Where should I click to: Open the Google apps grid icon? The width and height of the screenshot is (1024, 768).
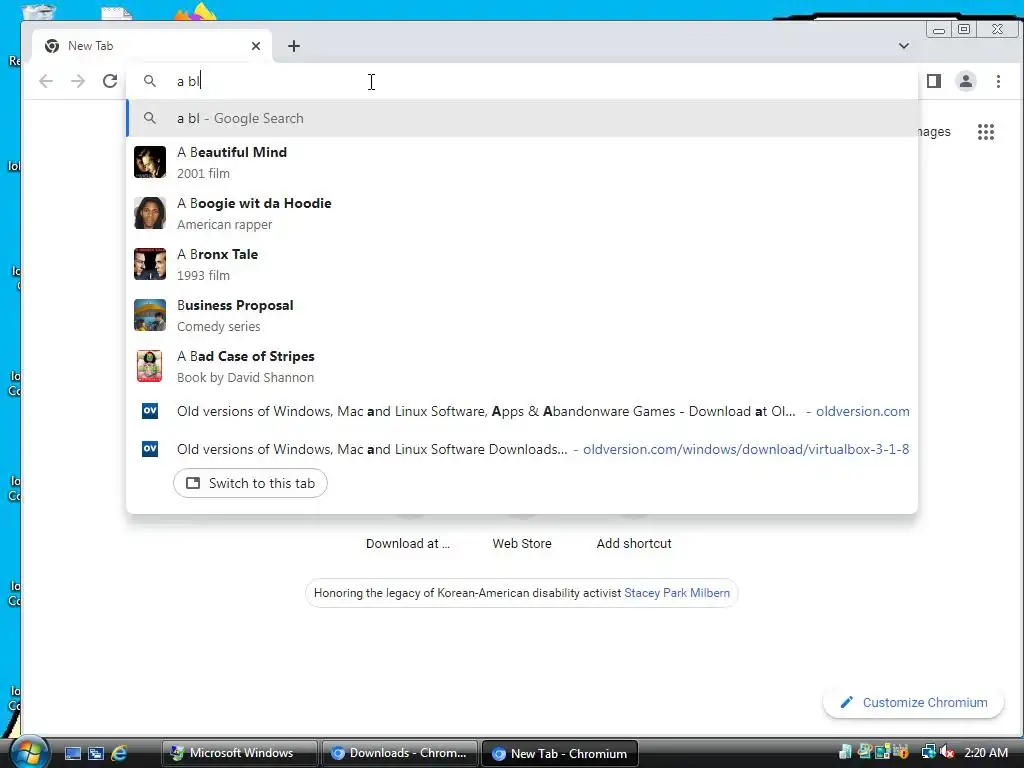coord(985,132)
